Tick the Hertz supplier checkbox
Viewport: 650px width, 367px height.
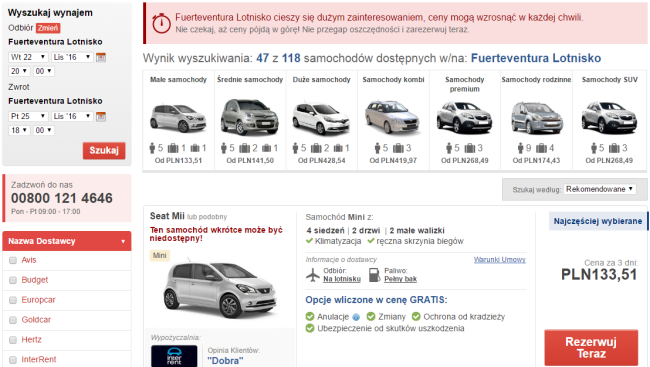pyautogui.click(x=13, y=340)
